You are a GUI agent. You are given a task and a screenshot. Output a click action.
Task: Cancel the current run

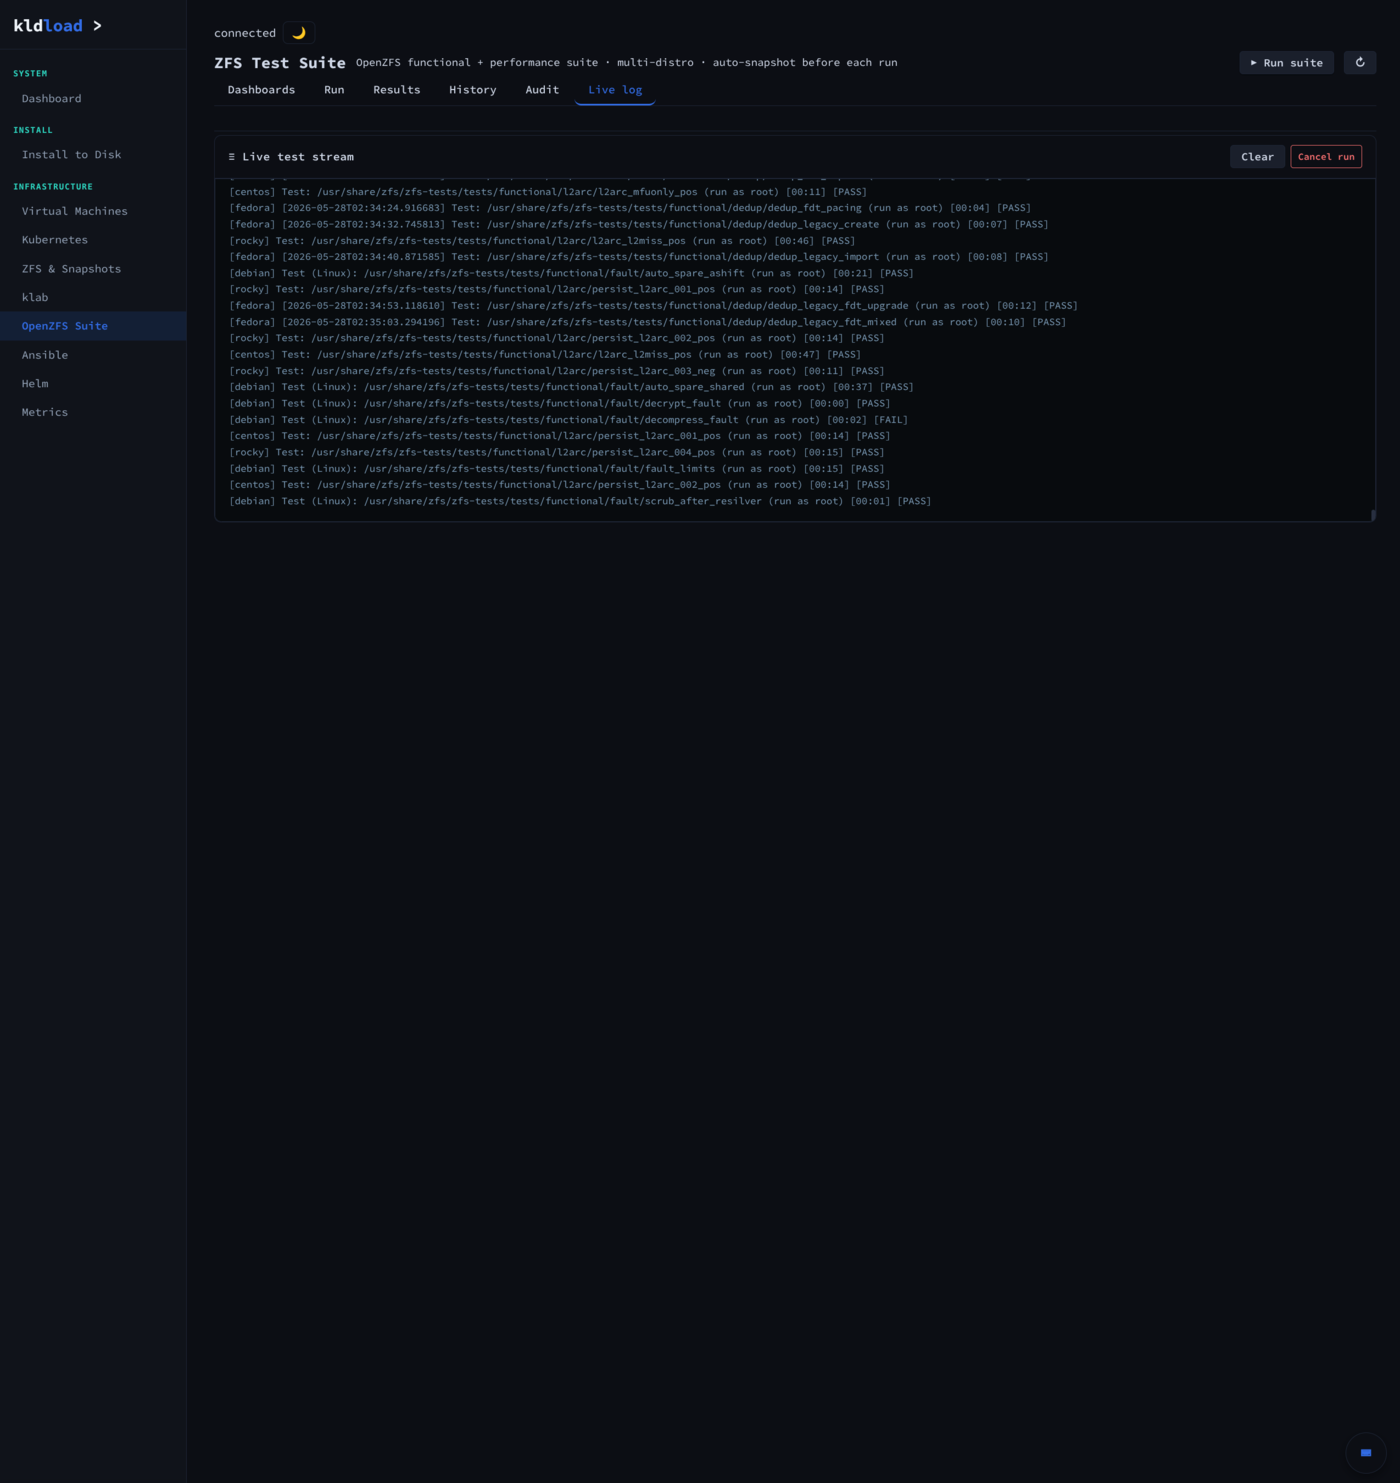[x=1326, y=157]
